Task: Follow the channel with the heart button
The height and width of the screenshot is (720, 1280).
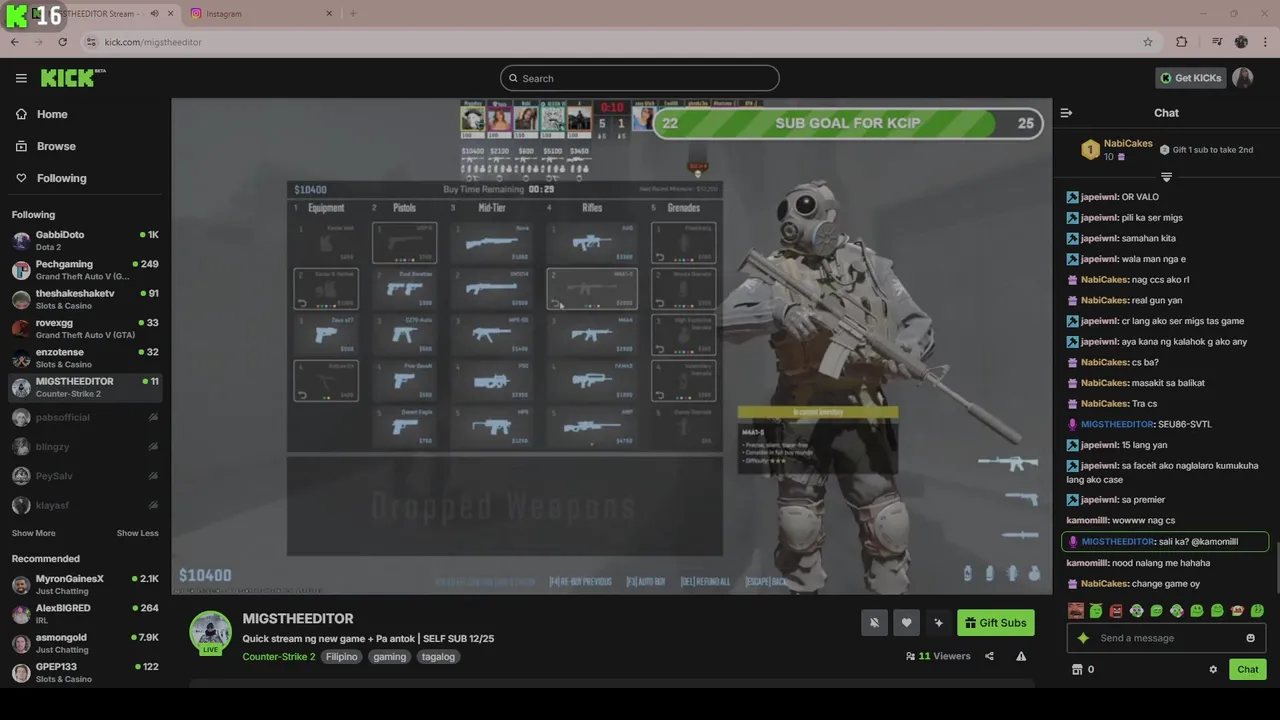Action: 906,623
